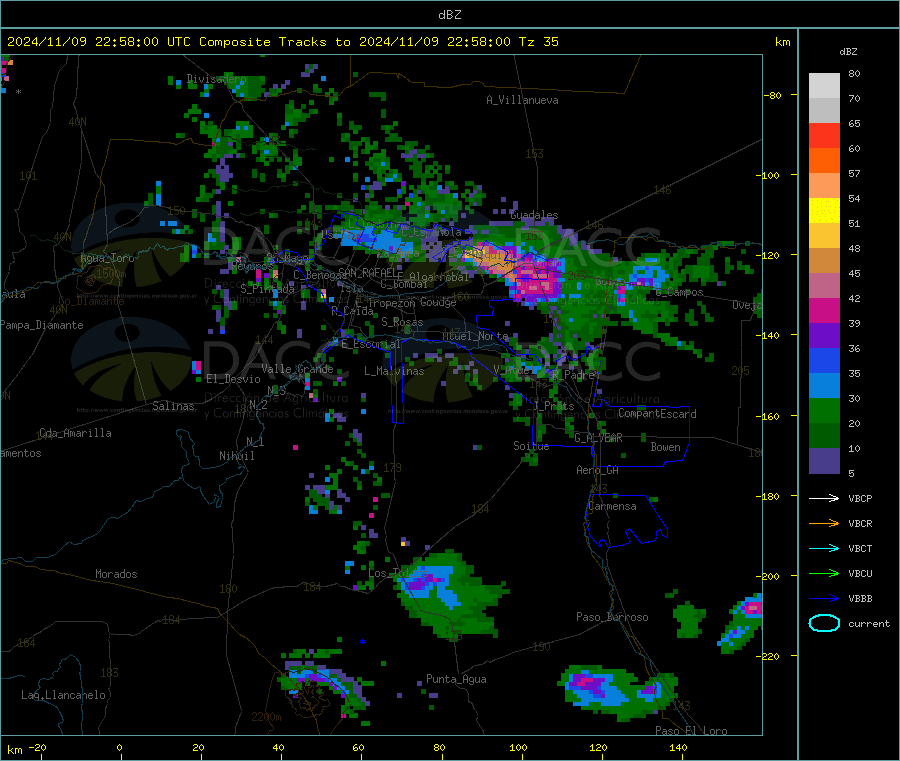Click the 'Lag.Llancanelo' place label
This screenshot has width=900, height=761.
[63, 695]
